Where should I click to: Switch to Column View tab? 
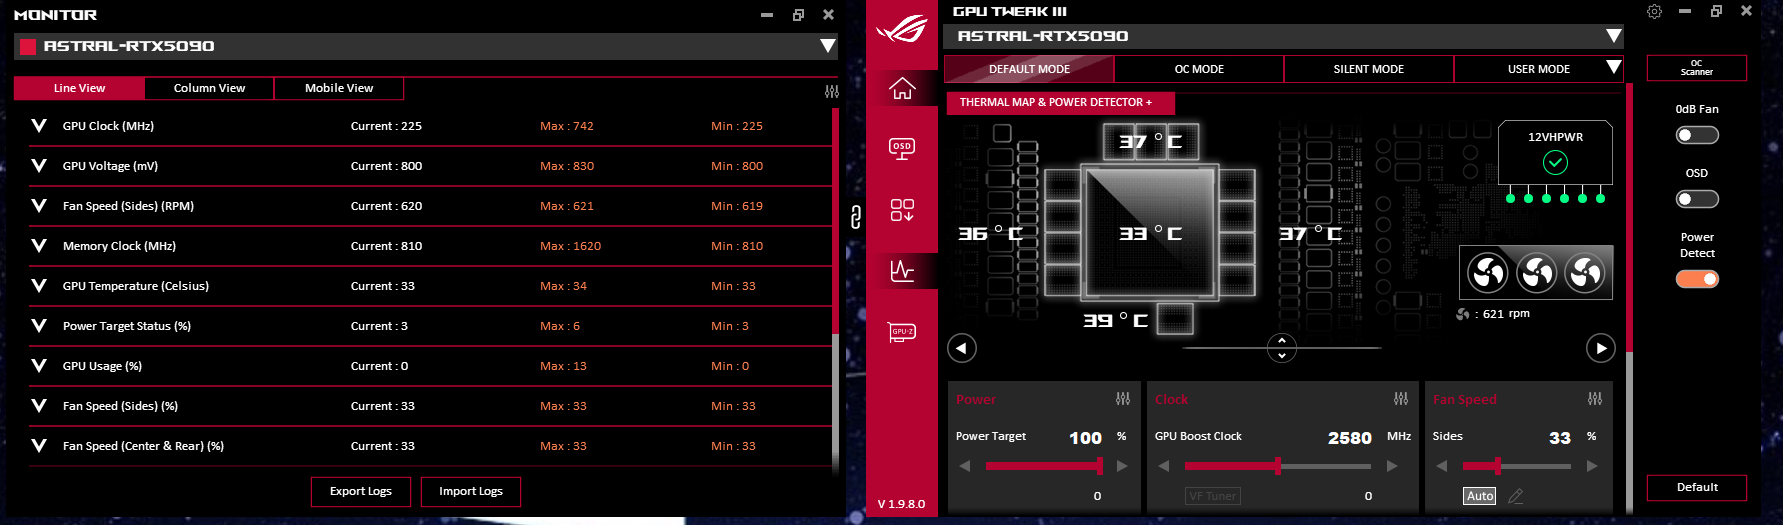(x=209, y=88)
